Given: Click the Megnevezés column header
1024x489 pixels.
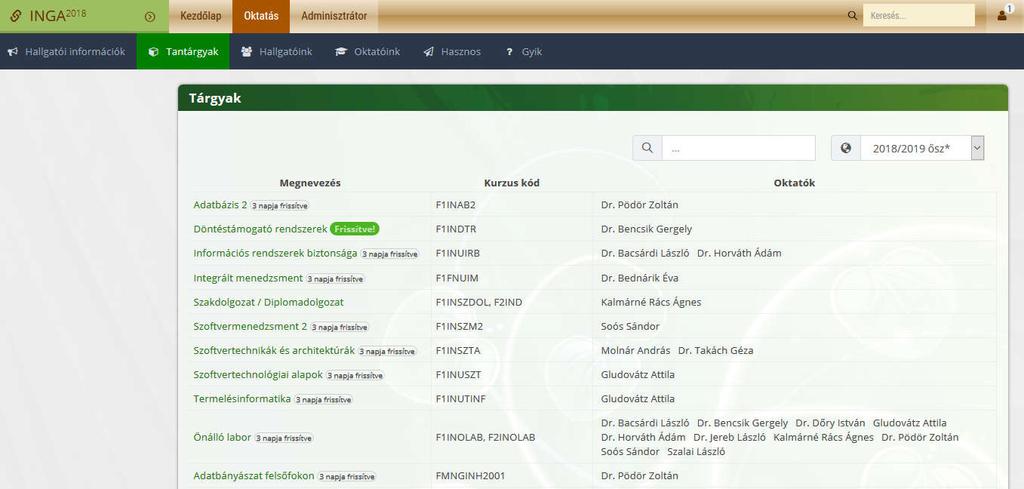Looking at the screenshot, I should tap(310, 183).
